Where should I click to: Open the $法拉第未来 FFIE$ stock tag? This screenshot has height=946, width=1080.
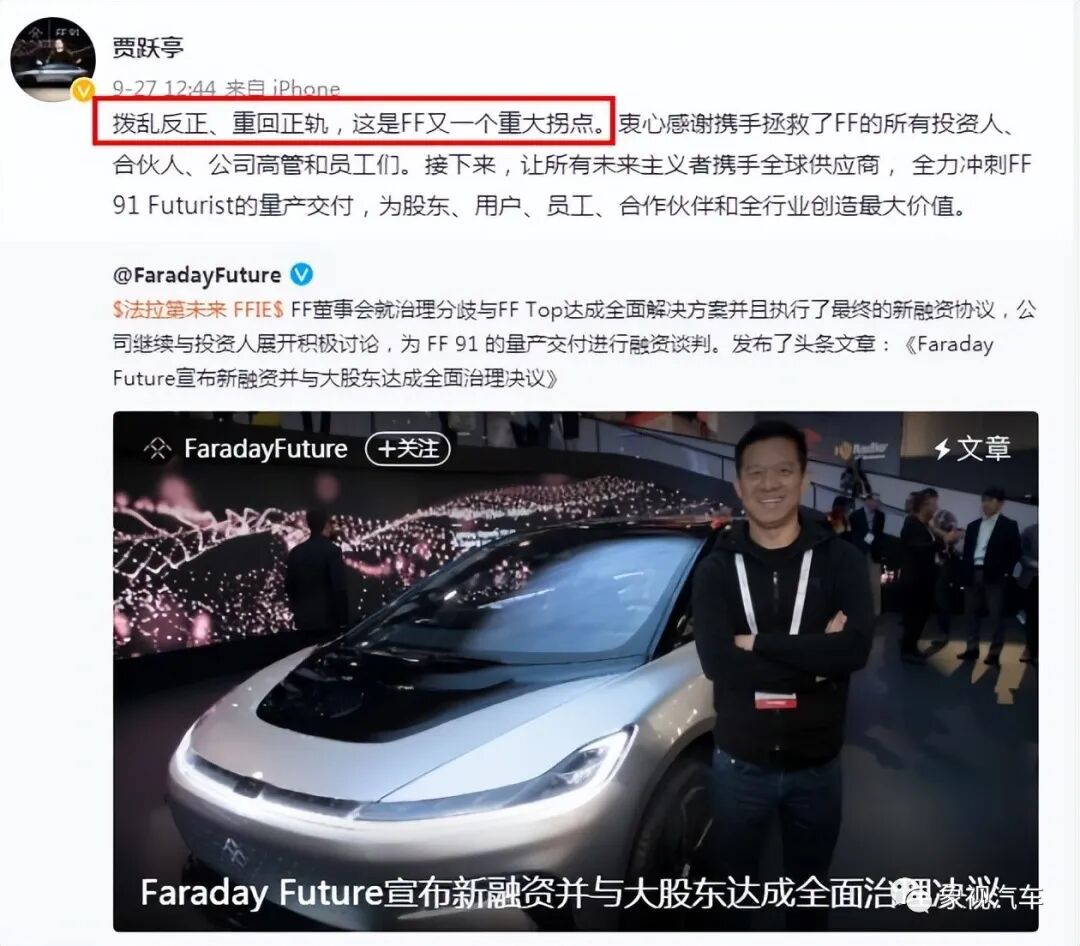click(198, 309)
